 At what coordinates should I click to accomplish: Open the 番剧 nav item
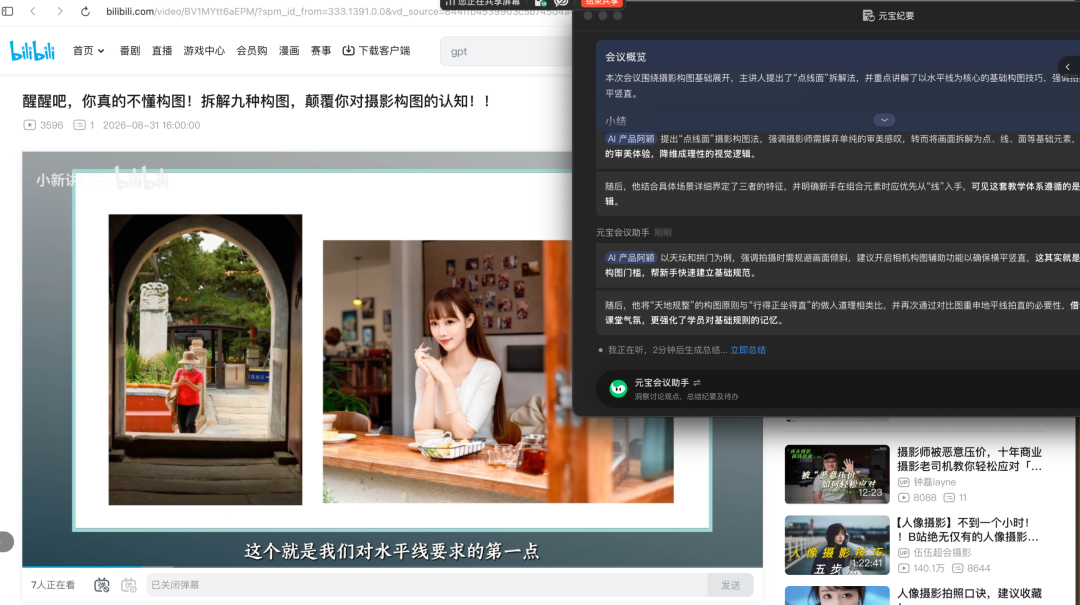(129, 51)
